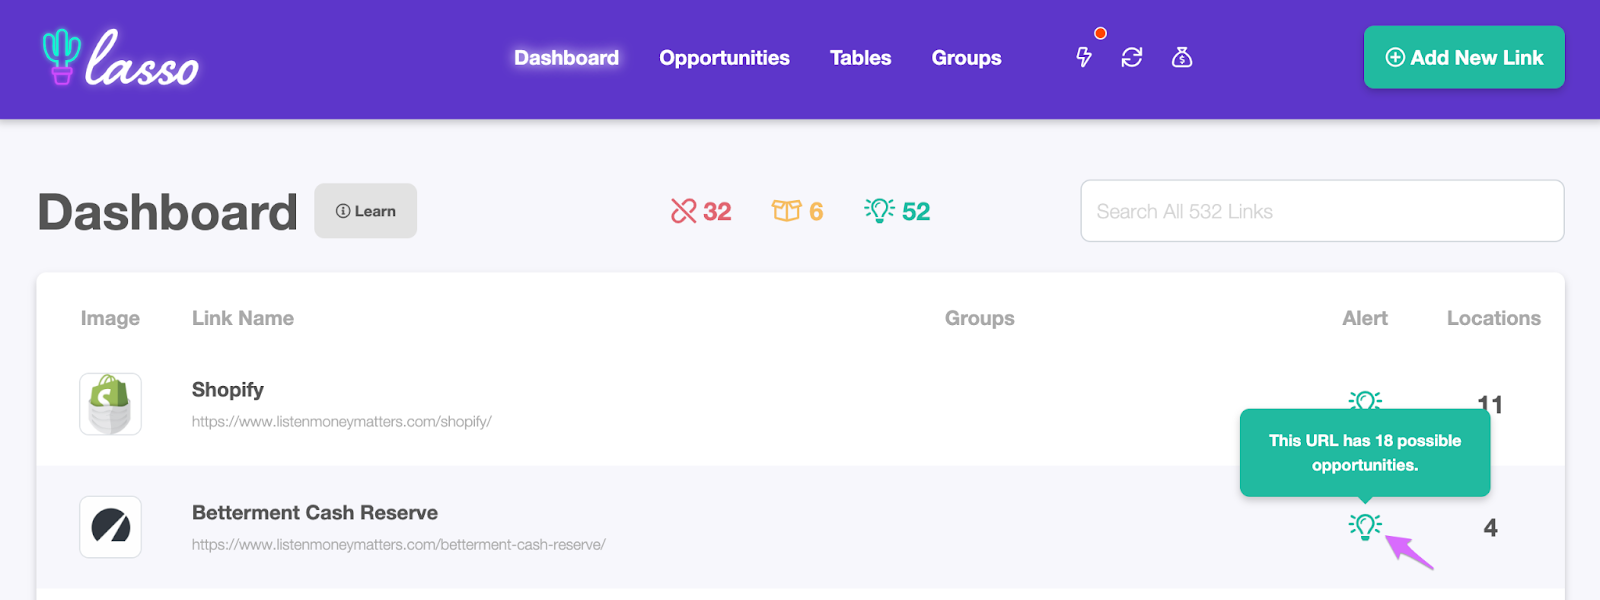Viewport: 1600px width, 600px height.
Task: Focus the Search All 532 Links field
Action: 1322,211
